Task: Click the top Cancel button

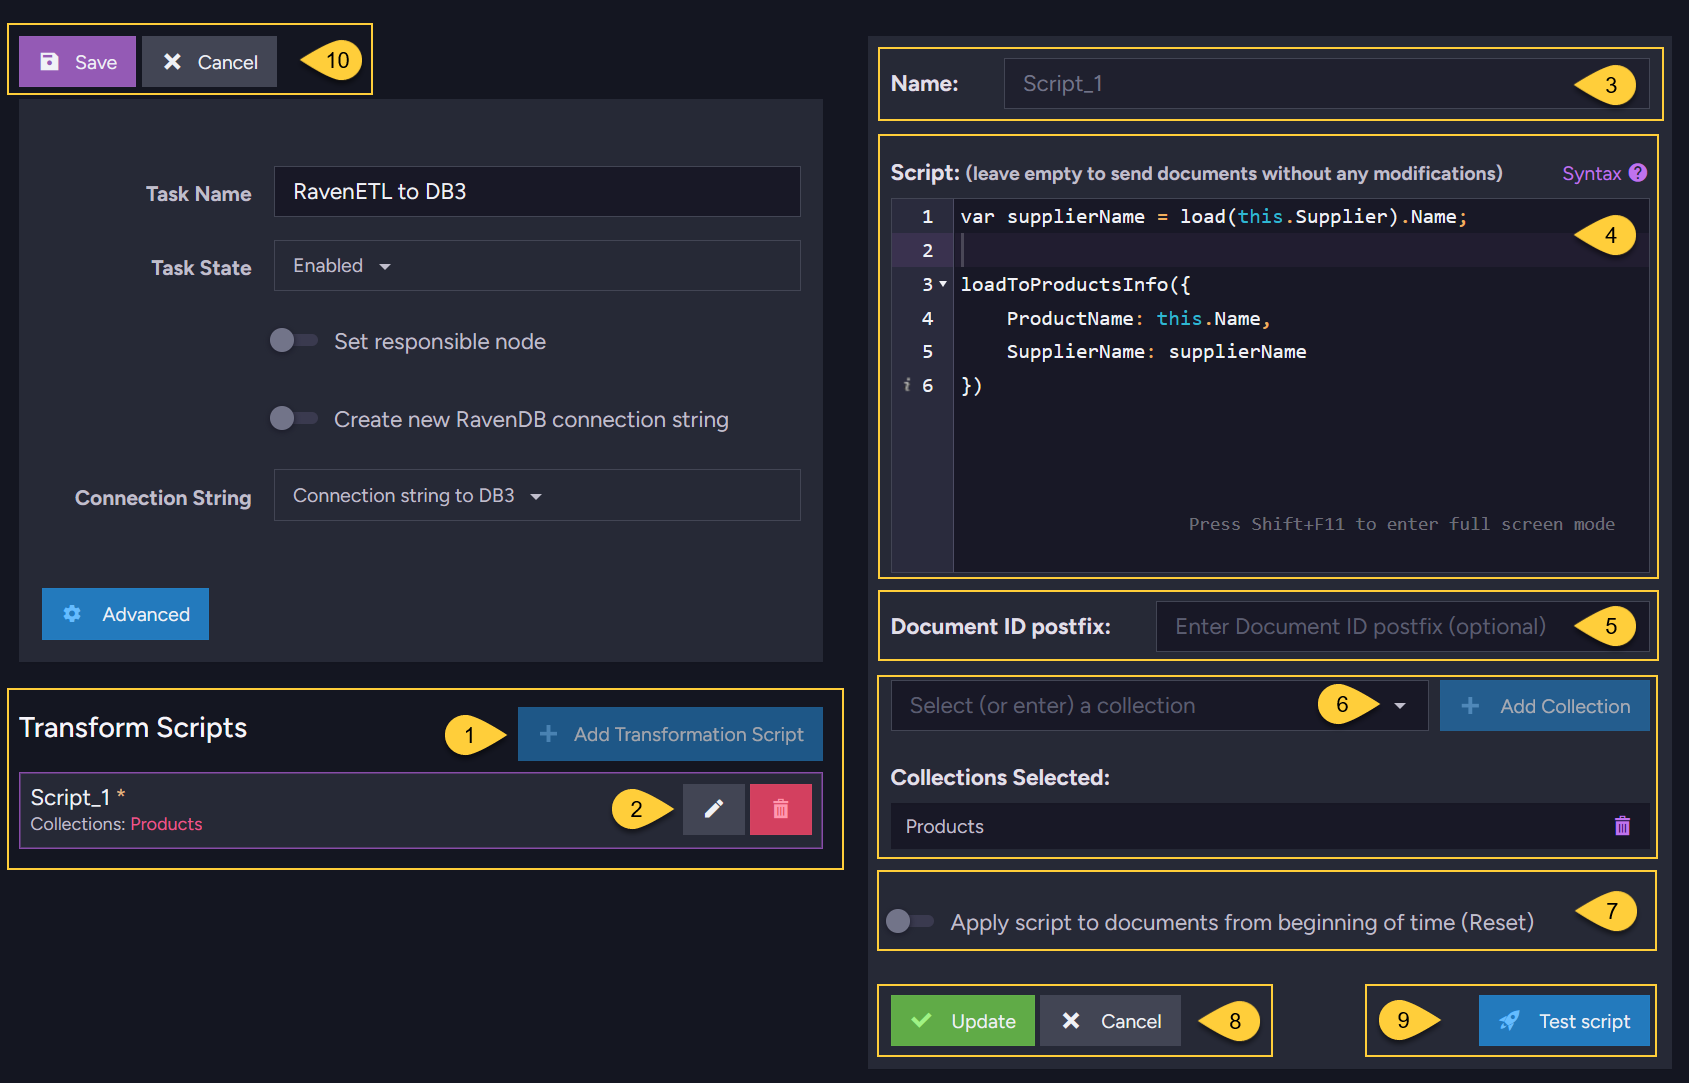Action: coord(209,62)
